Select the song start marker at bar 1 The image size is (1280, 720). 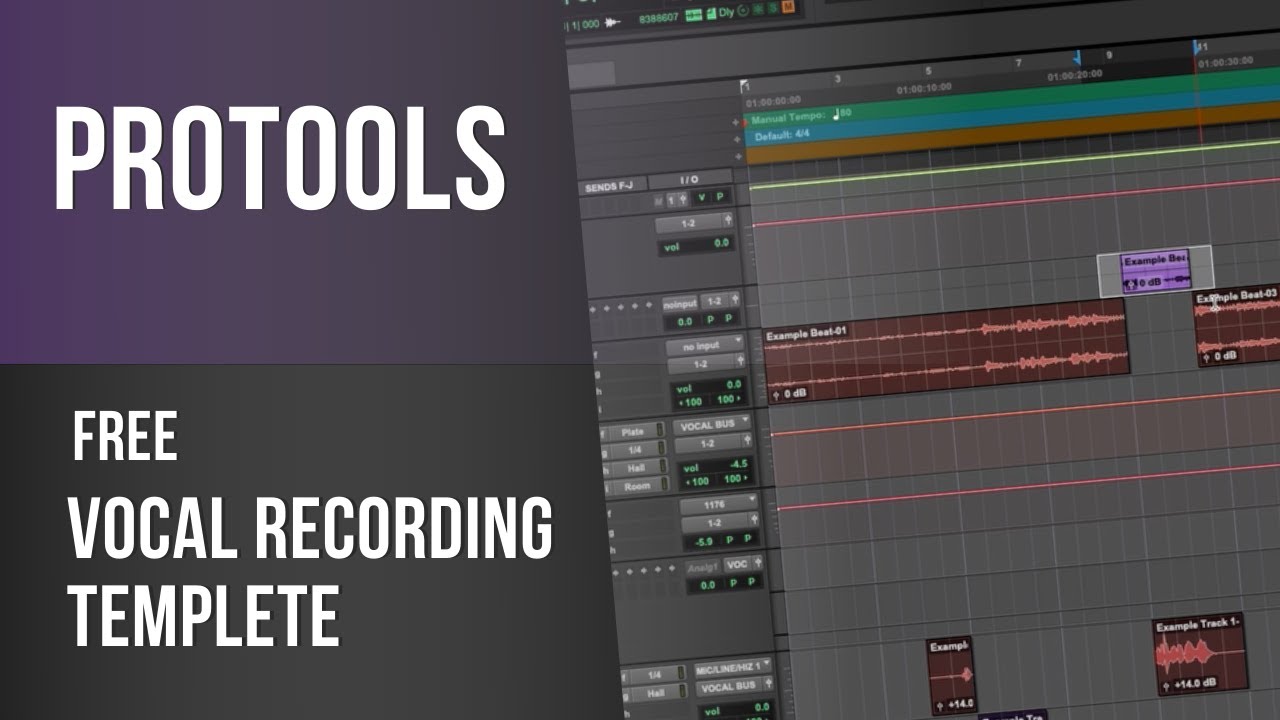tap(744, 87)
